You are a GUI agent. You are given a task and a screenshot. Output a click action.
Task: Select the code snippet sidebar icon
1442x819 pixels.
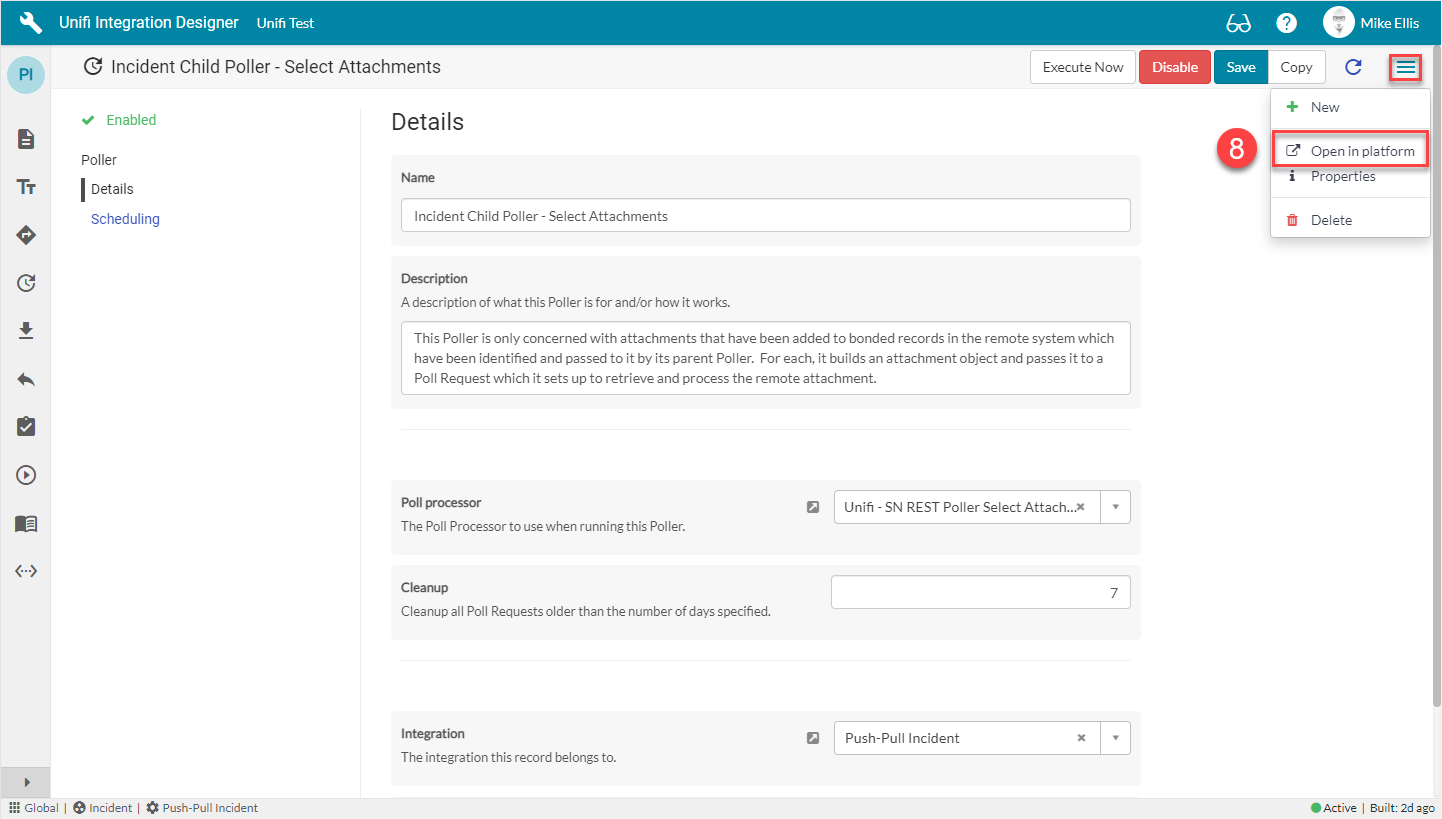25,571
